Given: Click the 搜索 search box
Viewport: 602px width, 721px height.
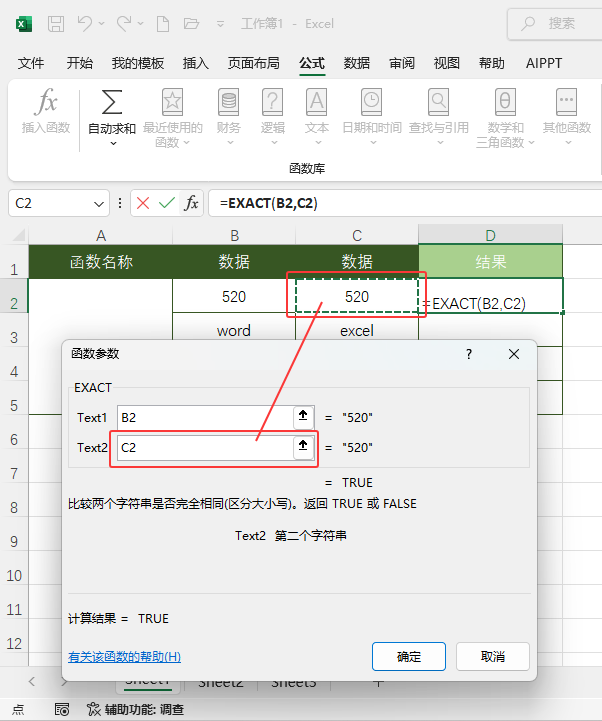Looking at the screenshot, I should (555, 23).
